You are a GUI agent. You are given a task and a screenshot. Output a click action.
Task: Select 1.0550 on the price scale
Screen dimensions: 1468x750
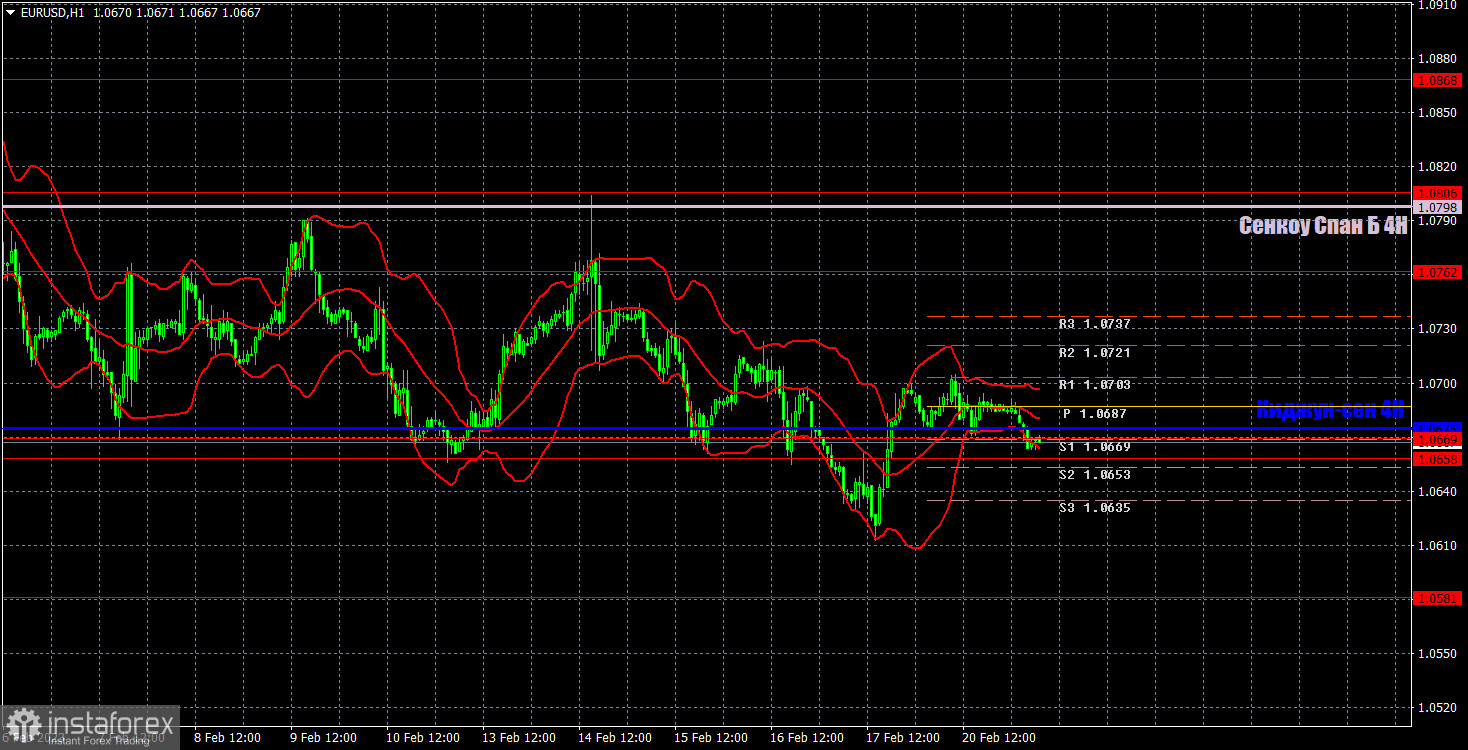point(1438,653)
